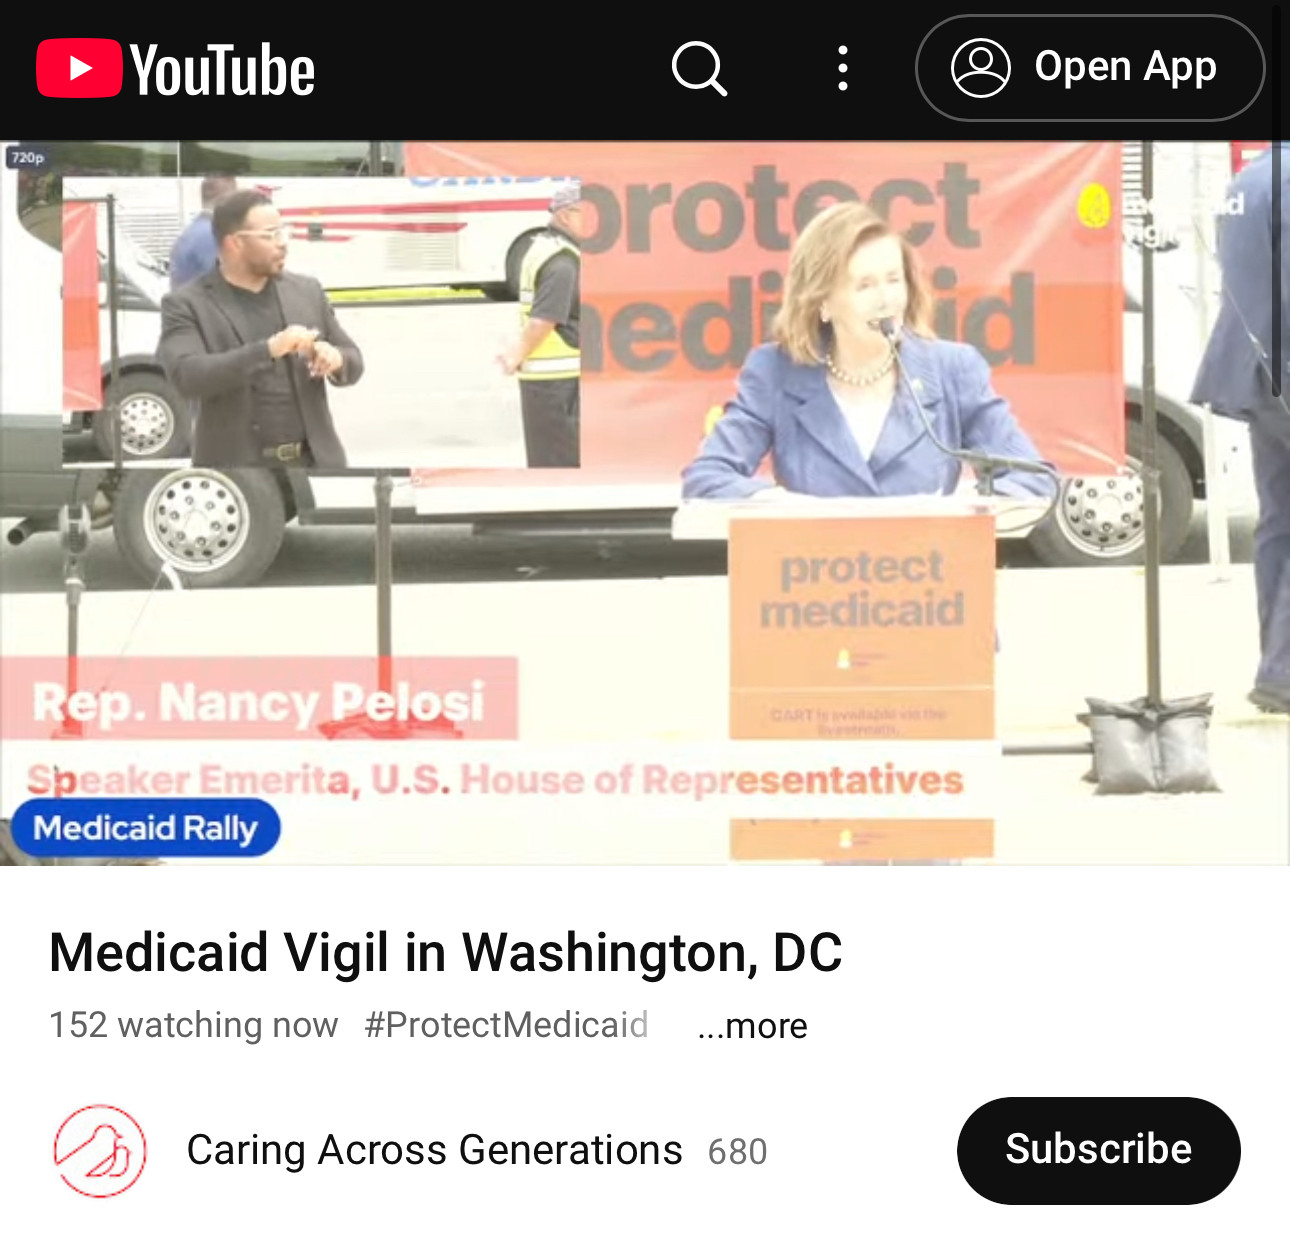Click the video player showing Nancy Pelosi

[645, 503]
